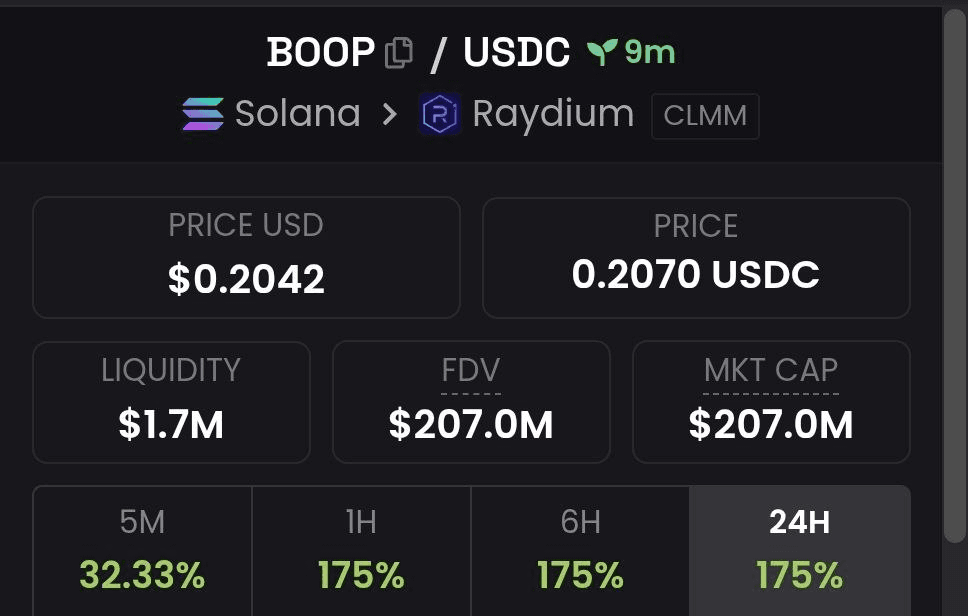This screenshot has height=616, width=968.
Task: Open the Raydium link
Action: coord(554,114)
